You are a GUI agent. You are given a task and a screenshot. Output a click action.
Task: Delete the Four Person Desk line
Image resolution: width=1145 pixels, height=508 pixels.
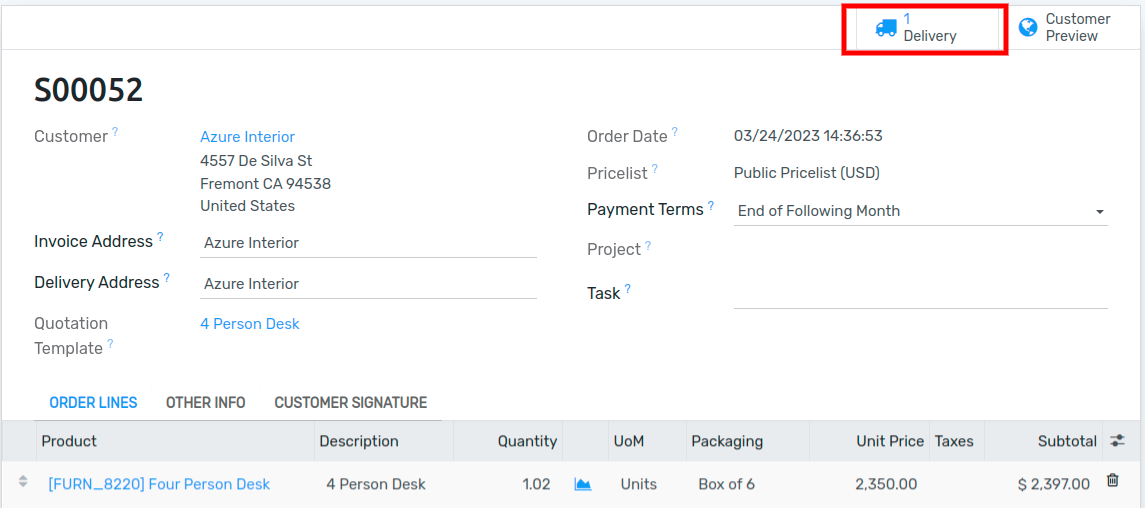point(1112,480)
